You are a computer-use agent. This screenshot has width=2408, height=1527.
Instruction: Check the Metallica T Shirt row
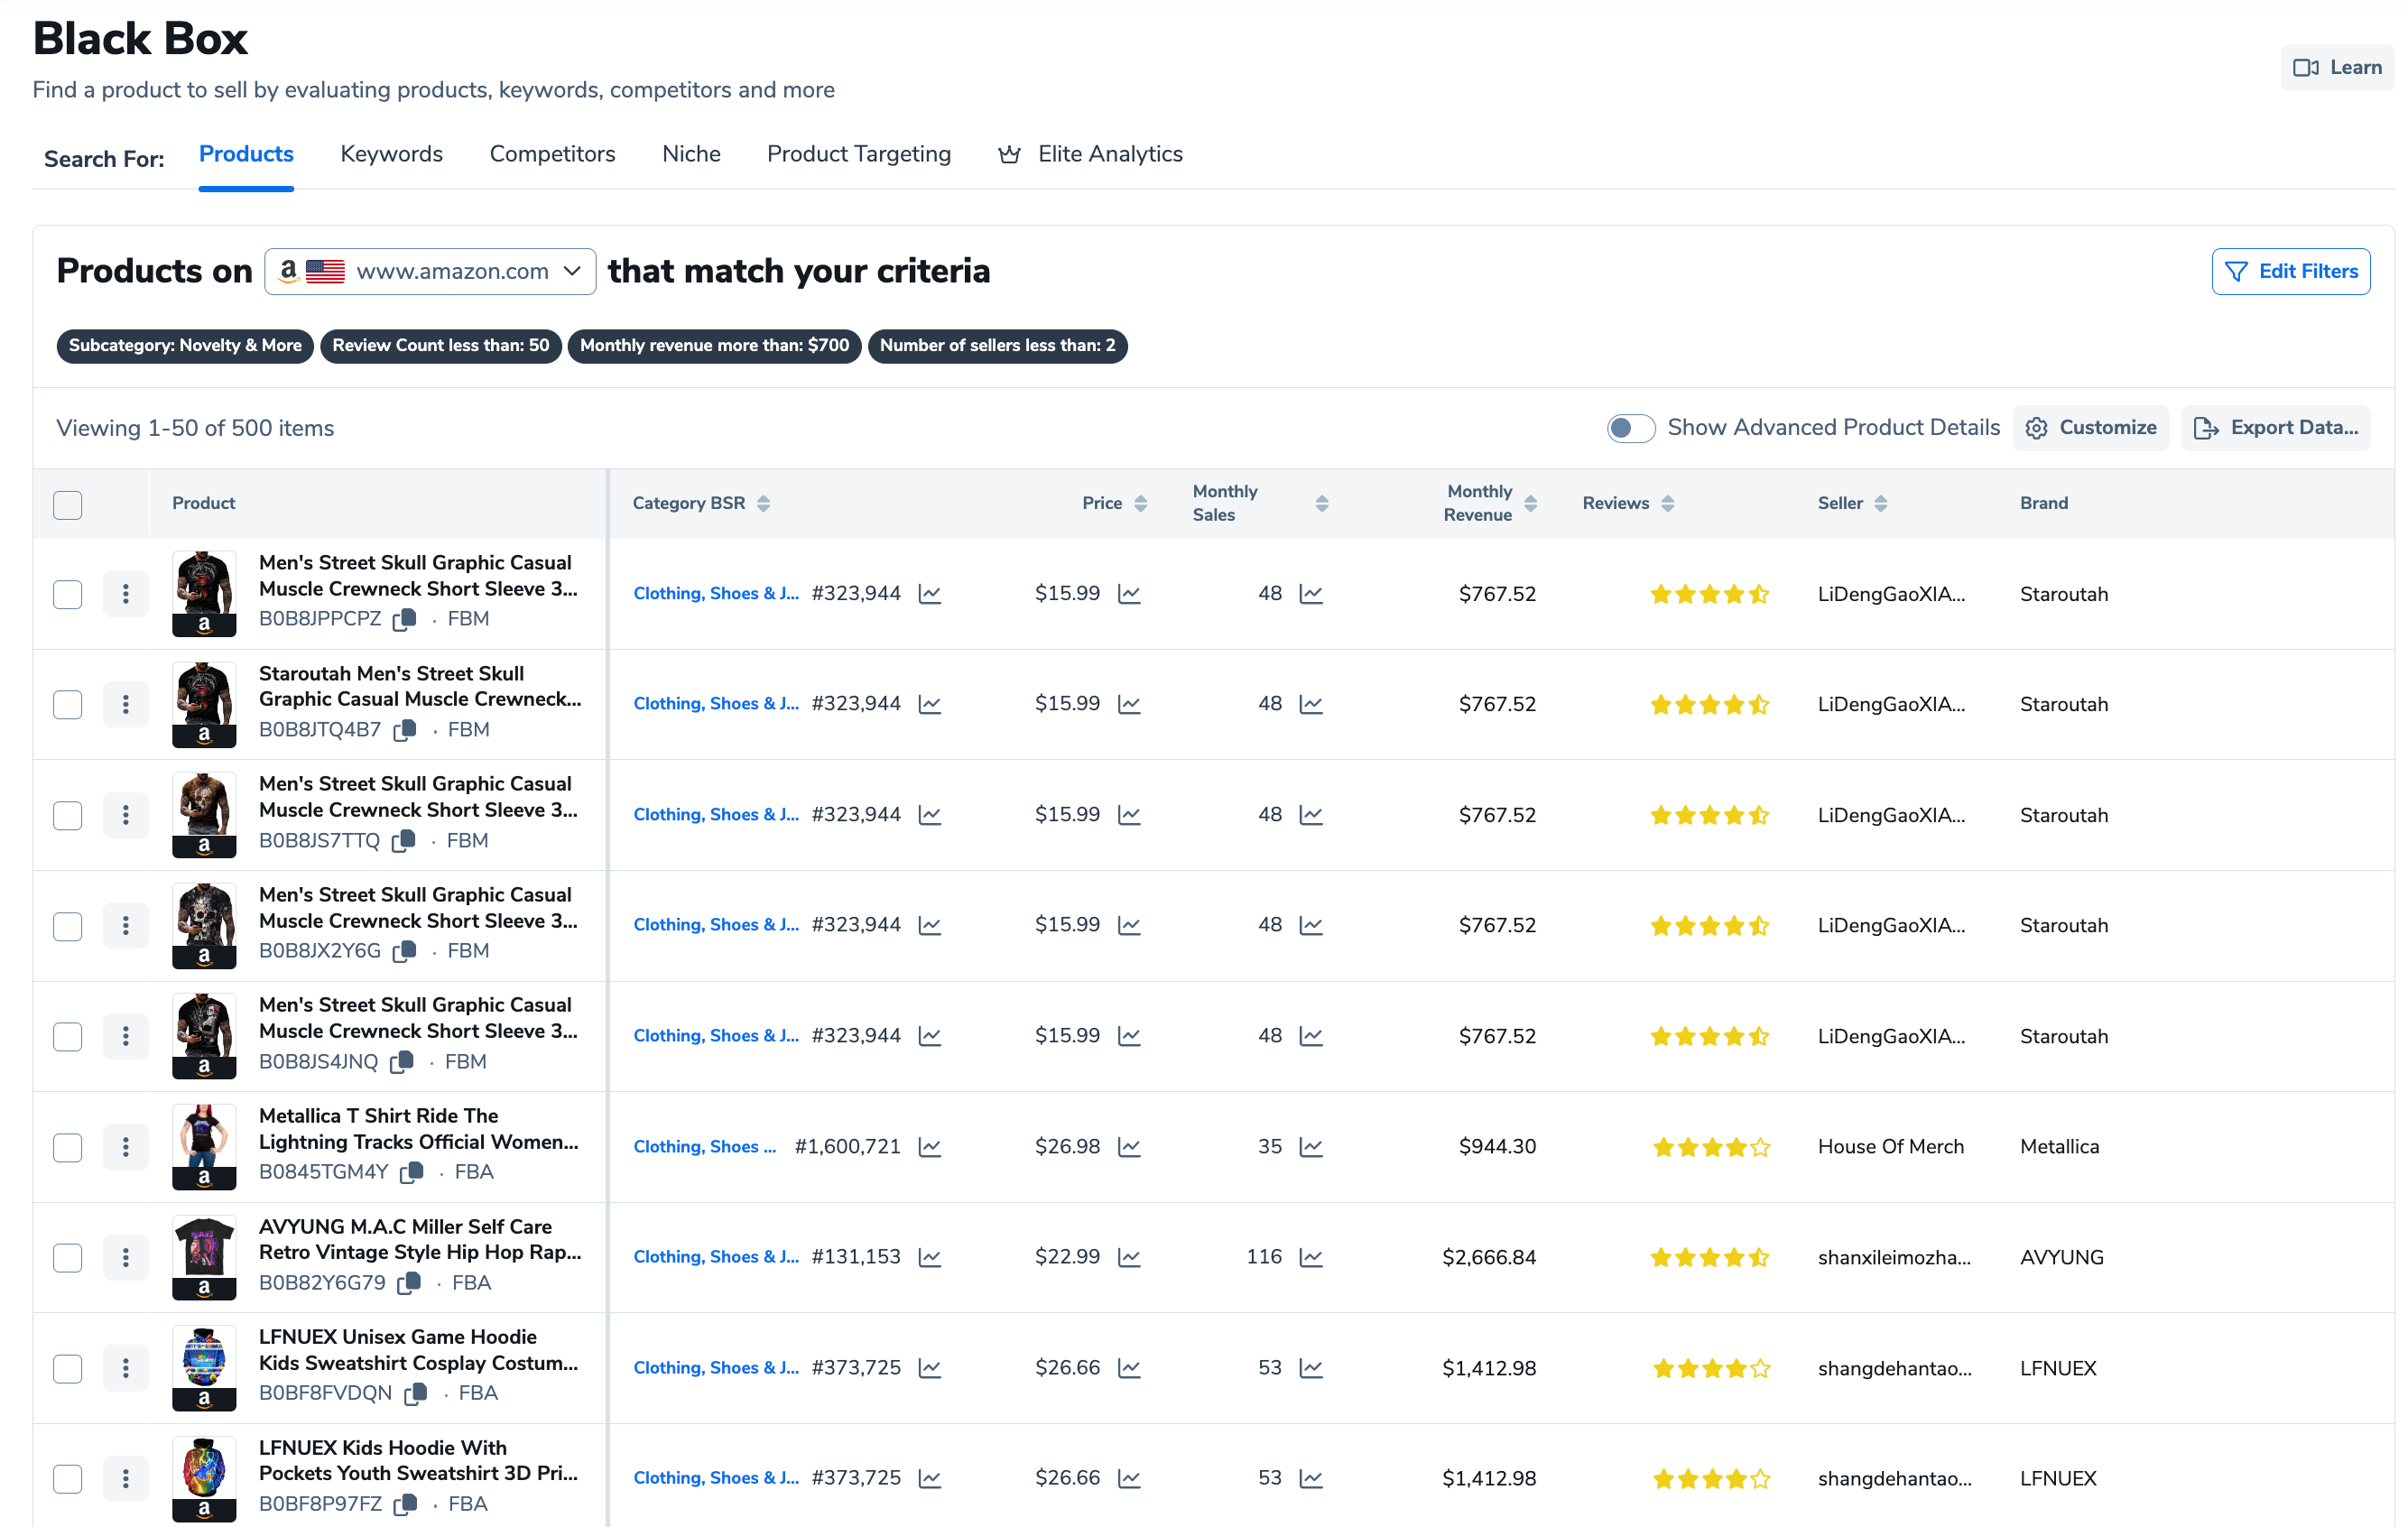[x=68, y=1147]
